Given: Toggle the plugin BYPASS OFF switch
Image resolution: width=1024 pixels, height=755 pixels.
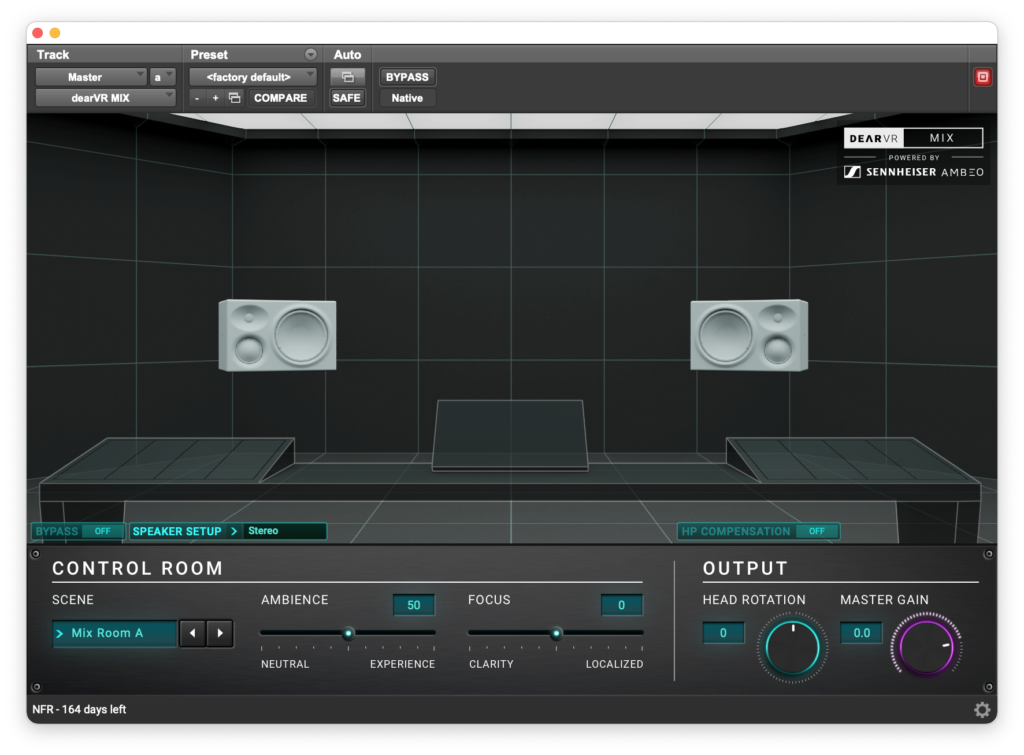Looking at the screenshot, I should click(x=102, y=531).
